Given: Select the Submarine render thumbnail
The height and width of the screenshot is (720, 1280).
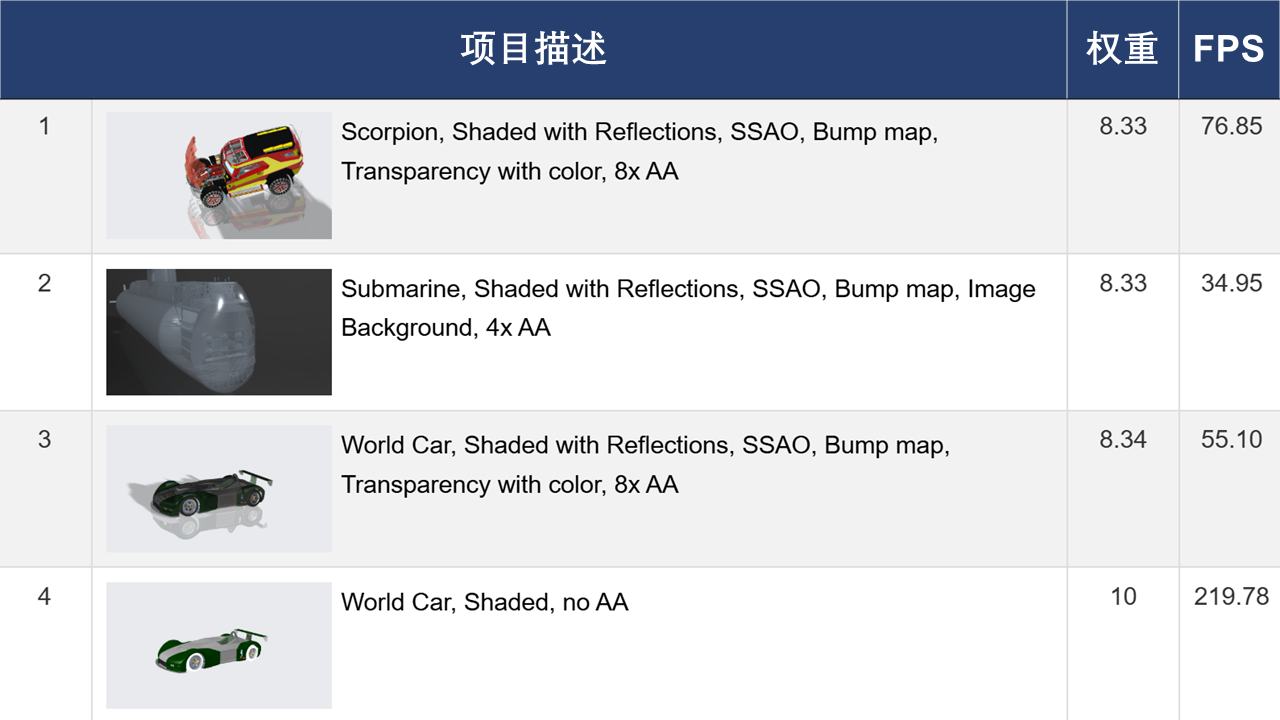Looking at the screenshot, I should tap(219, 332).
